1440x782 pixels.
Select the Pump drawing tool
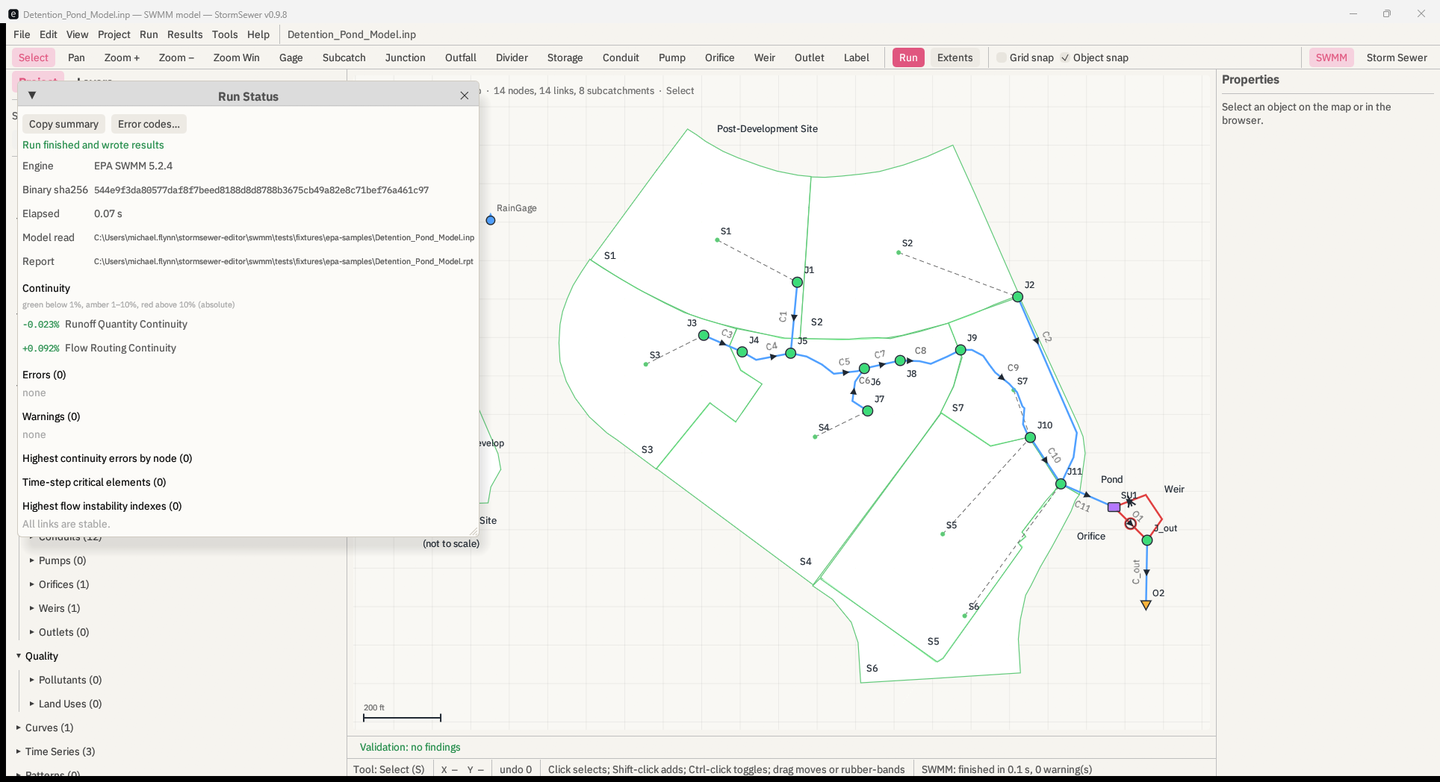672,58
